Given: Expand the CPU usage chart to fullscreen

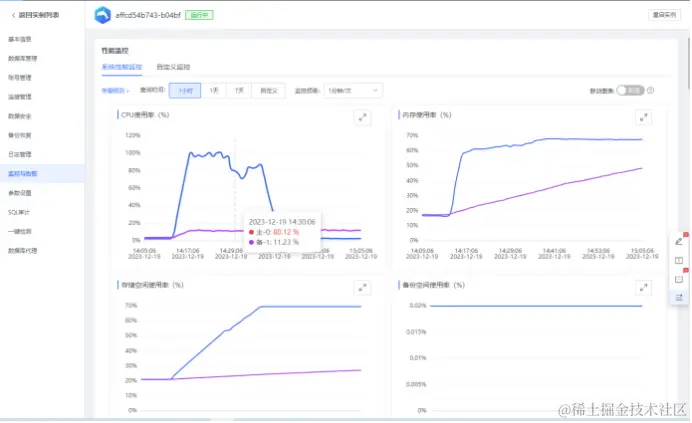Looking at the screenshot, I should tap(362, 118).
